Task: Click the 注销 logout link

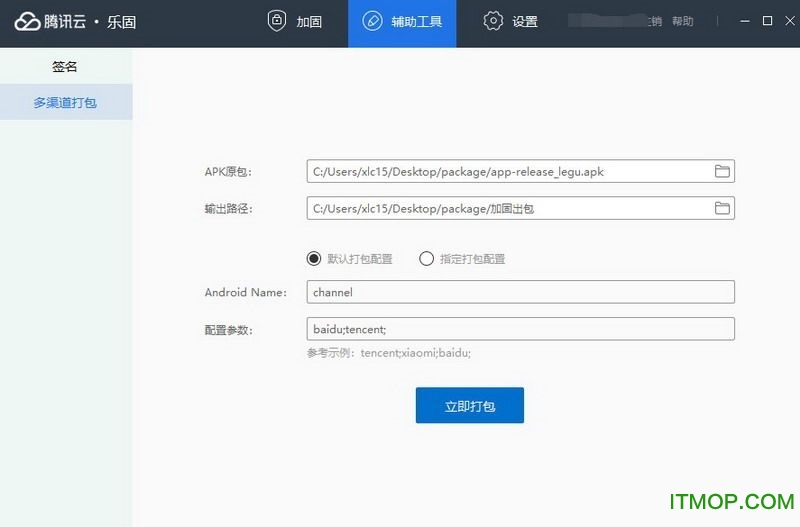Action: pyautogui.click(x=655, y=22)
